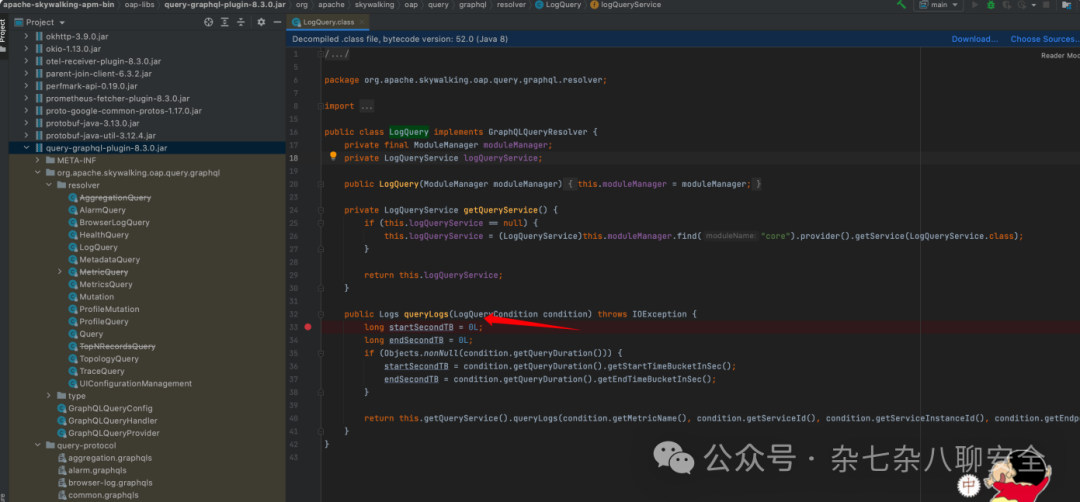This screenshot has height=502, width=1080.
Task: Select alarm.graphqls file
Action: pyautogui.click(x=97, y=470)
